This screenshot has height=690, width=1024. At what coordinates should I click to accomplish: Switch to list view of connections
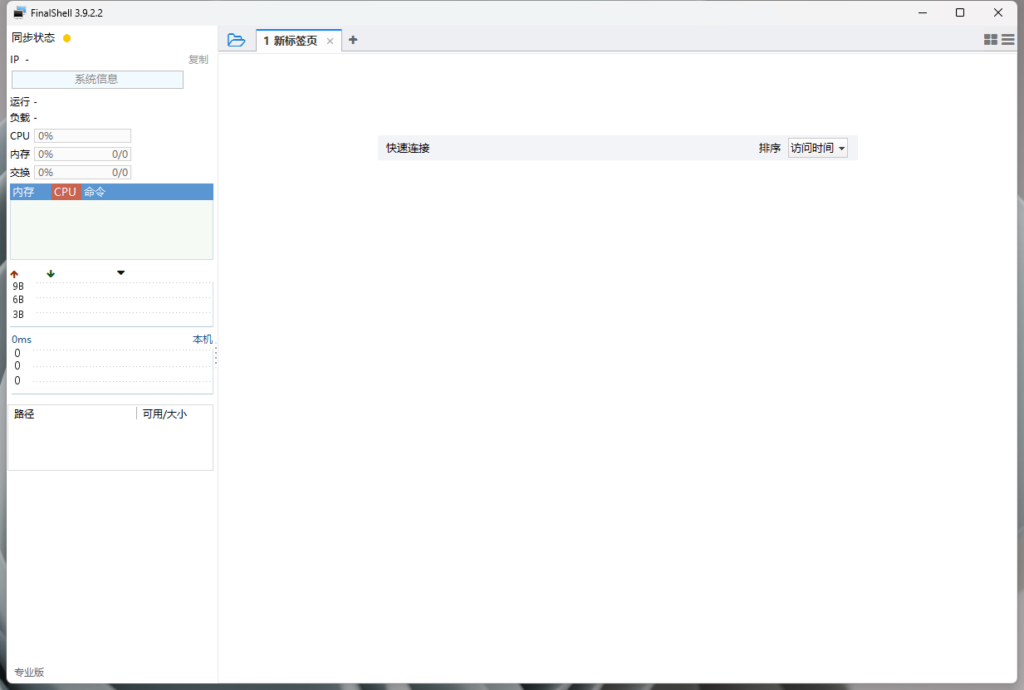click(x=1008, y=39)
